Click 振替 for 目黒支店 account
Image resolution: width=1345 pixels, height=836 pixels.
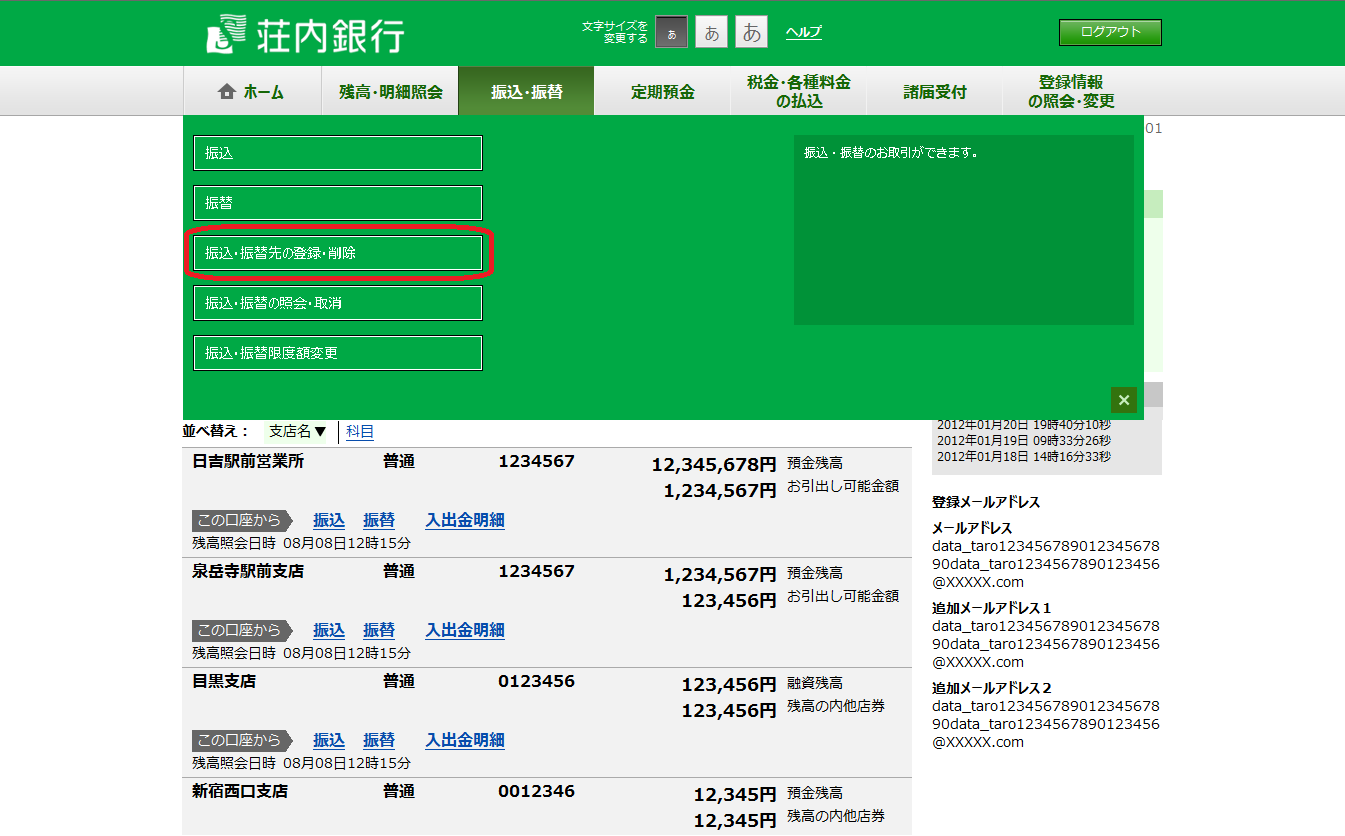pos(379,740)
